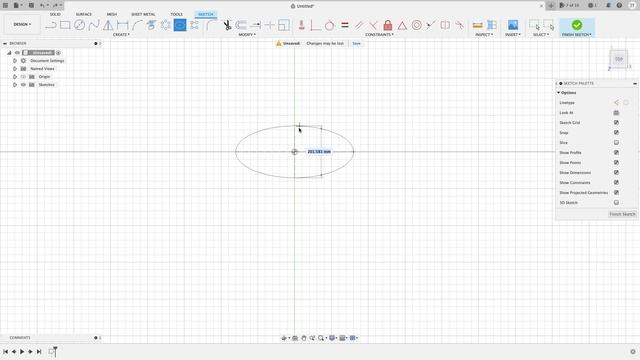Select the Trim scissors tool
The height and width of the screenshot is (360, 640).
227,25
